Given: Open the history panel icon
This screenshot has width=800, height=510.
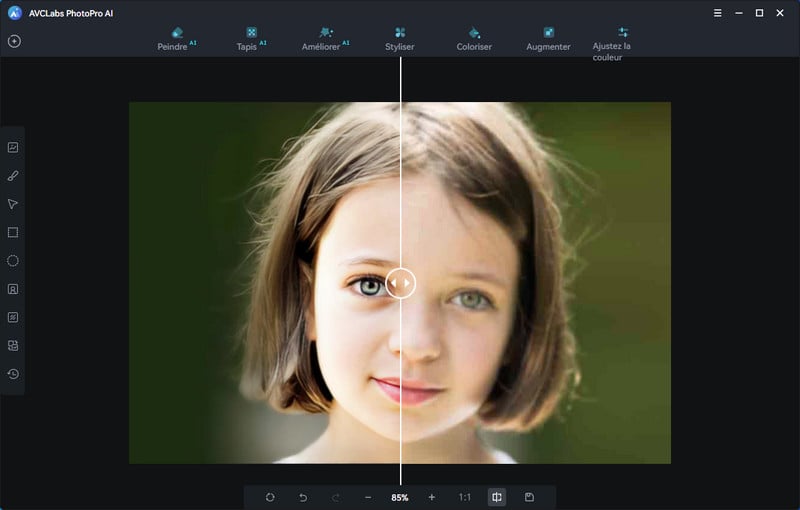Looking at the screenshot, I should [x=13, y=374].
